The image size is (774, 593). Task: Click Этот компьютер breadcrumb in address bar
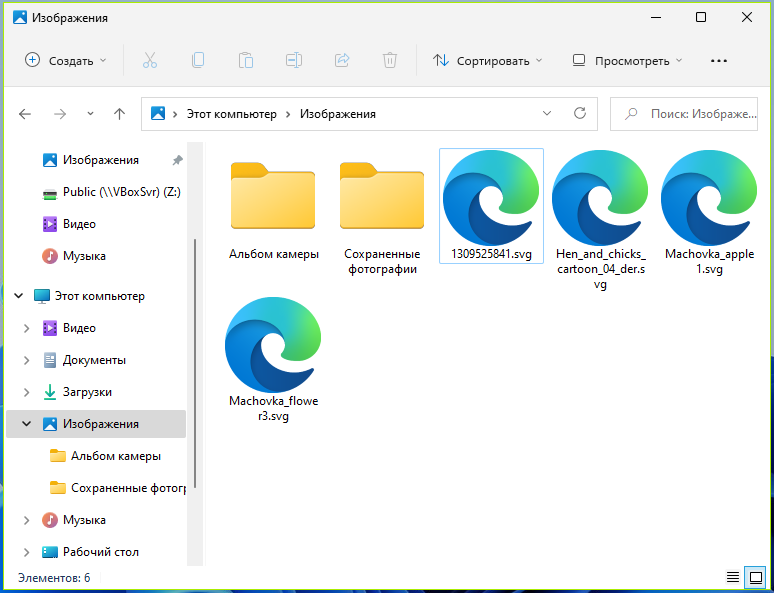232,114
